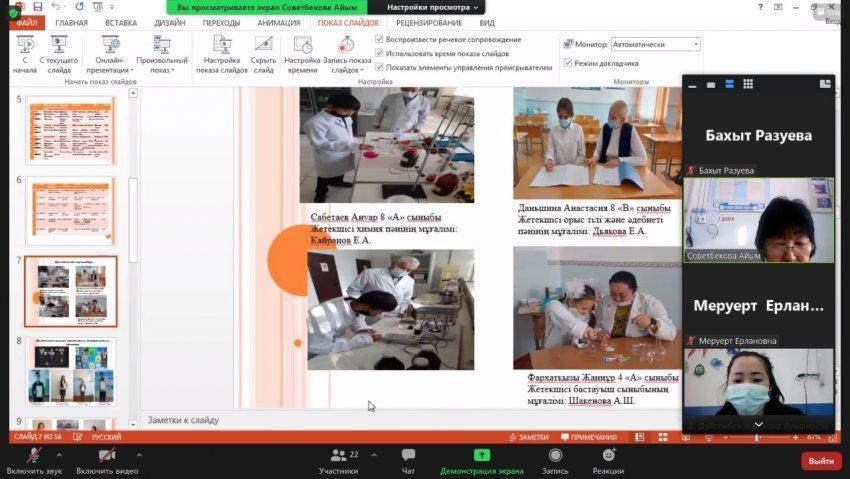This screenshot has height=479, width=850.
Task: Click Включить видео camera icon
Action: coord(107,455)
